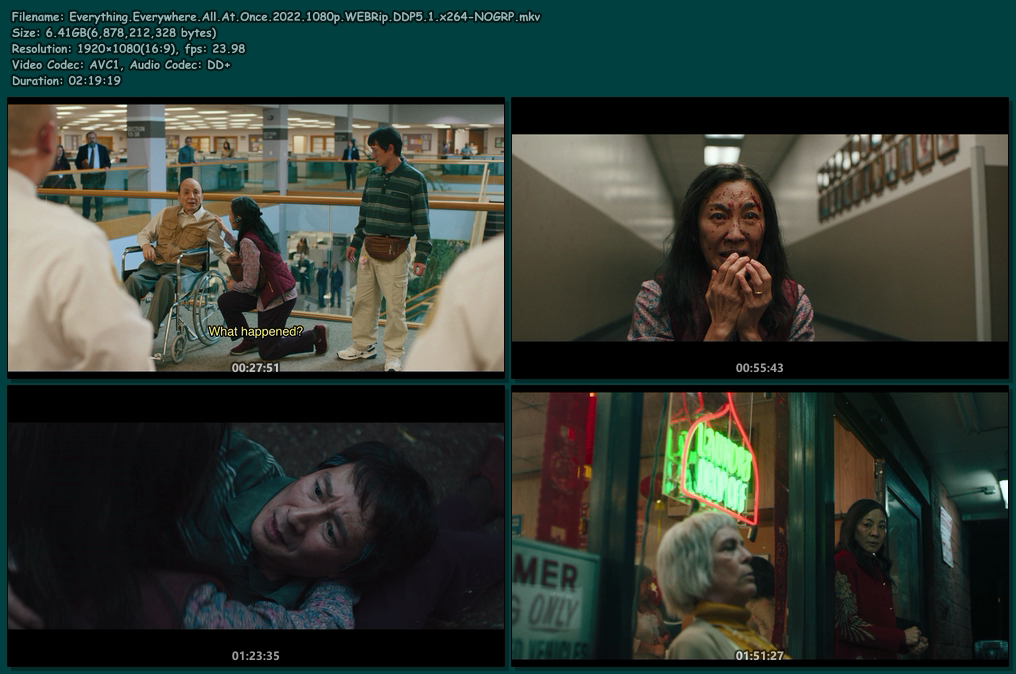This screenshot has height=674, width=1016.
Task: Open the thumbnail at 01:51:27
Action: (x=760, y=526)
